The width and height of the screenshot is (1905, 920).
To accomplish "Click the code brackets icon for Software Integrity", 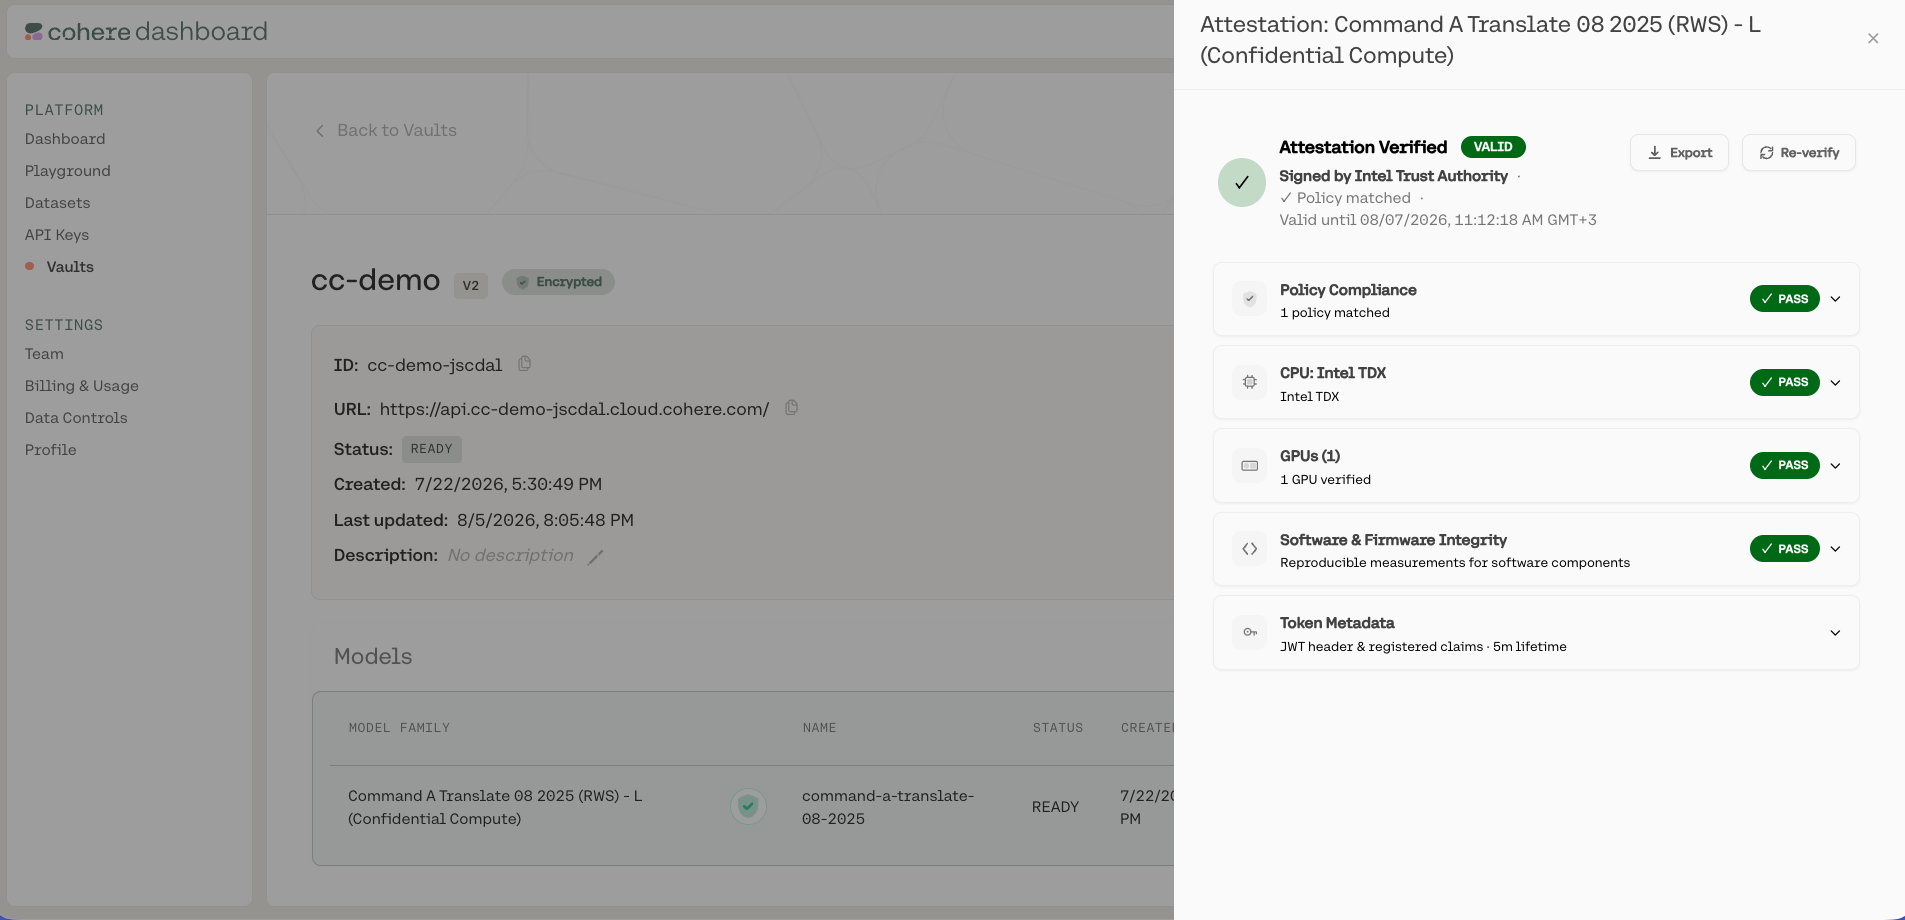I will click(1249, 549).
